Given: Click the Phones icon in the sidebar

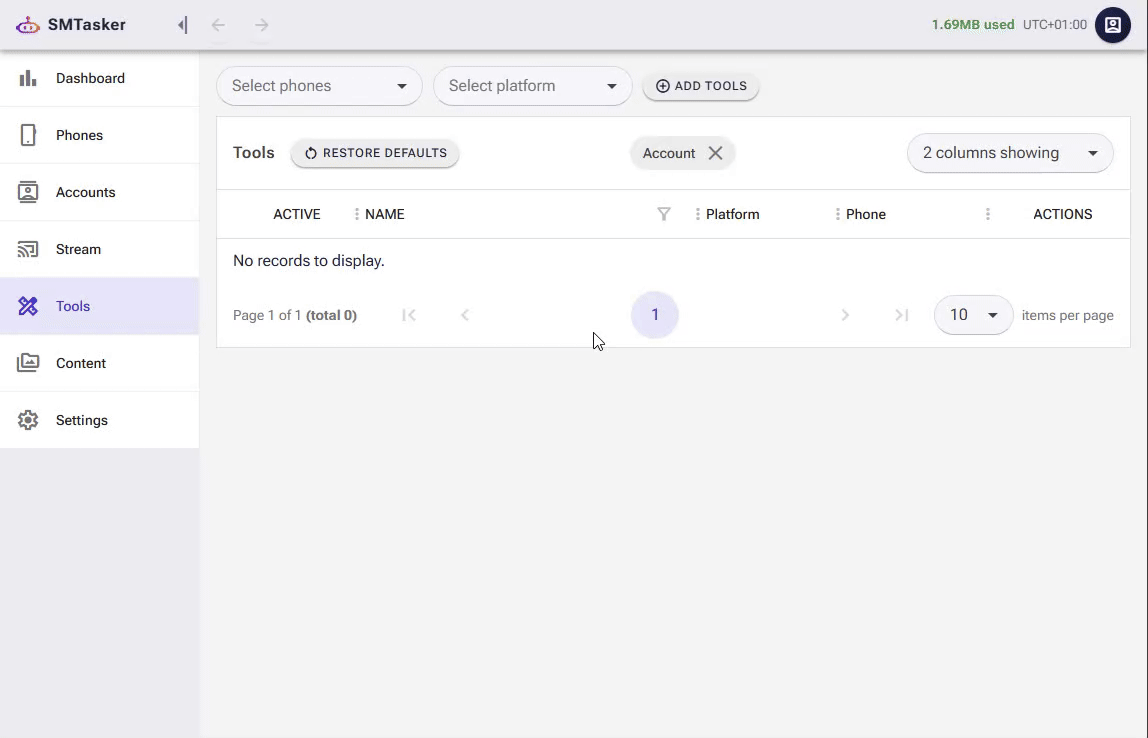Looking at the screenshot, I should [x=28, y=135].
